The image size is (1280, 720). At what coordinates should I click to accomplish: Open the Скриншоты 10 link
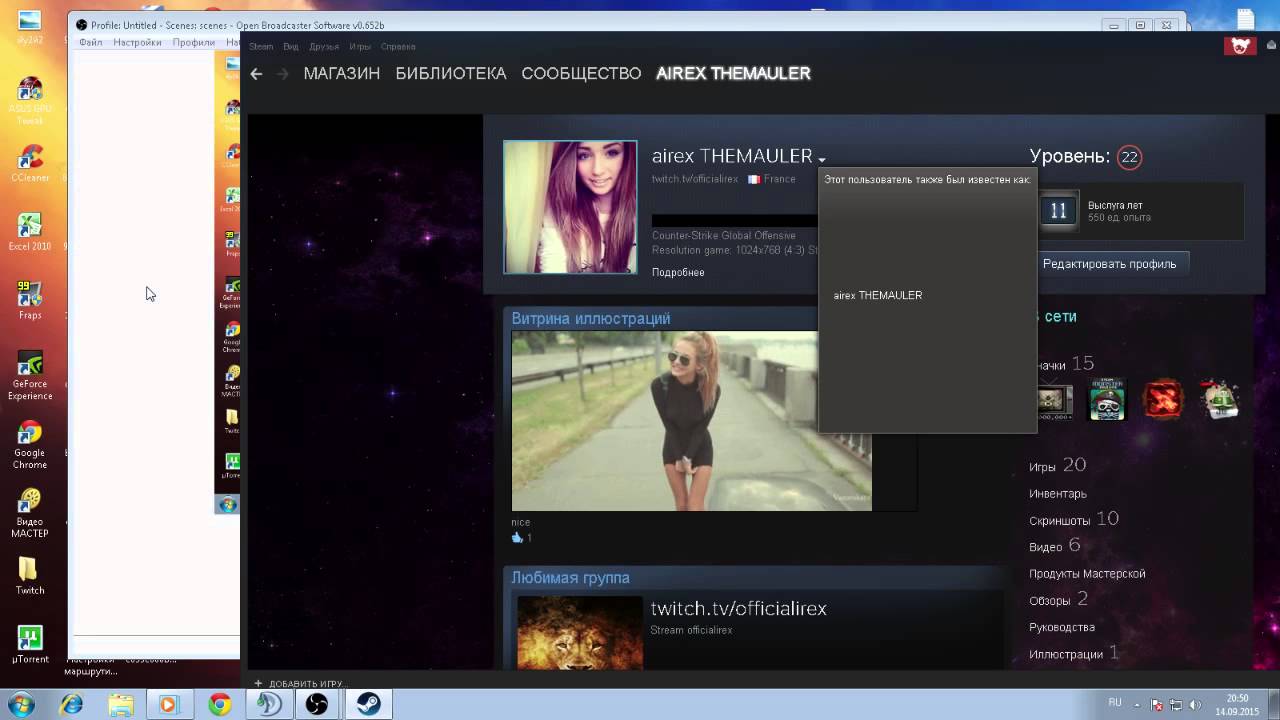click(x=1074, y=519)
